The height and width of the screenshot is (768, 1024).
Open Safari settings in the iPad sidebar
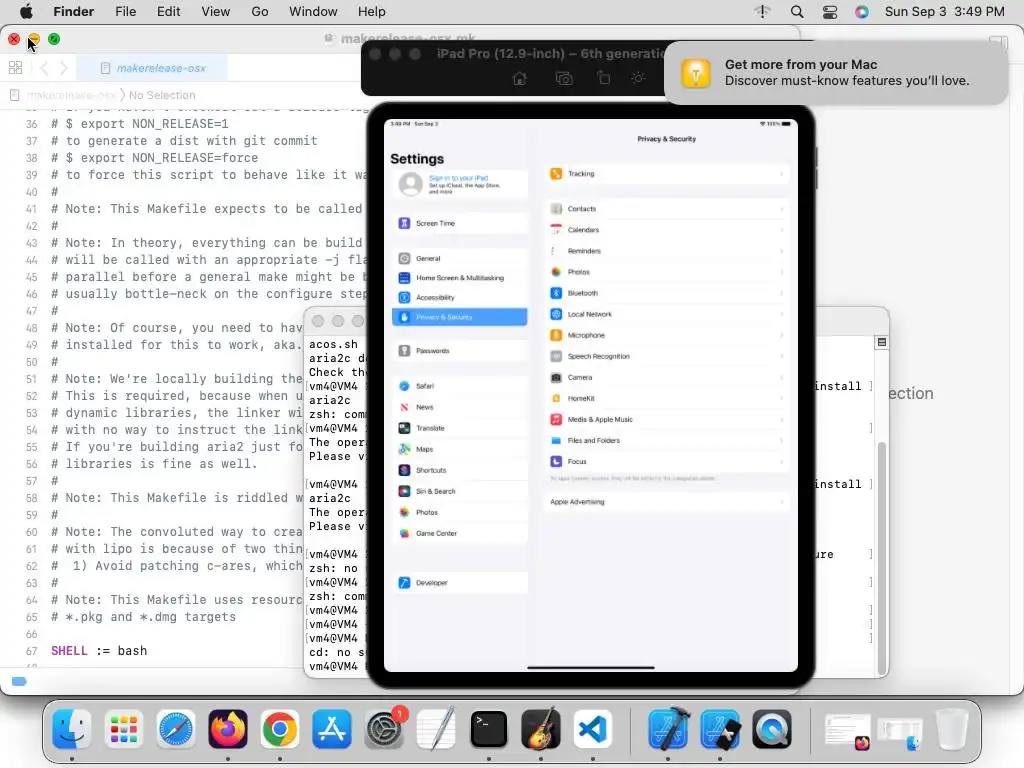pyautogui.click(x=460, y=386)
